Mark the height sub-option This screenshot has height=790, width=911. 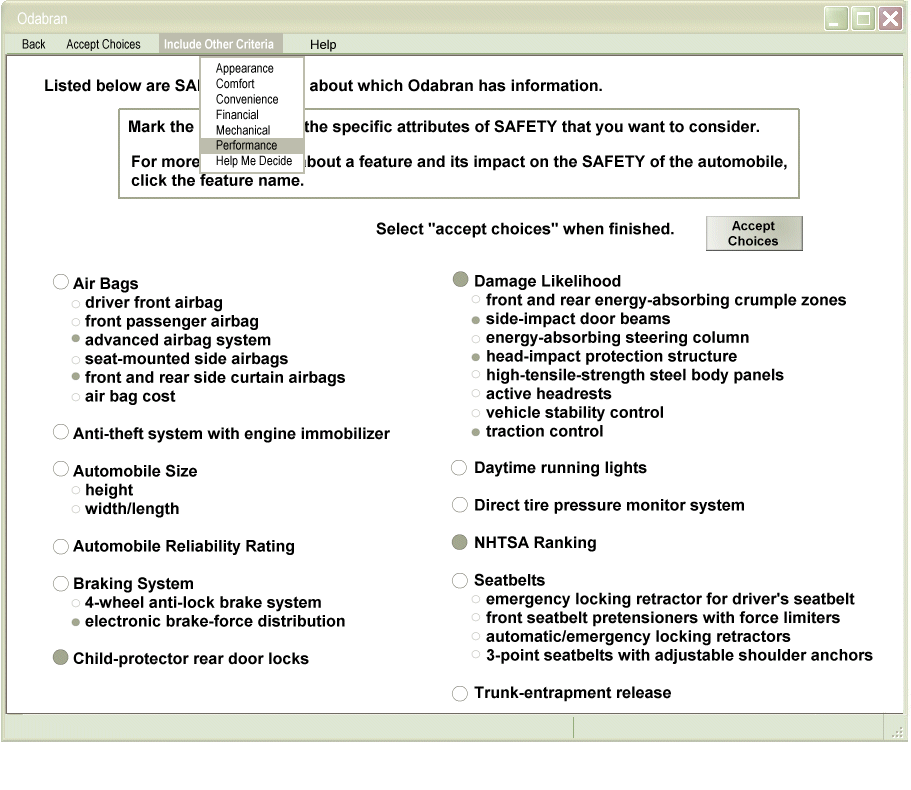[76, 491]
